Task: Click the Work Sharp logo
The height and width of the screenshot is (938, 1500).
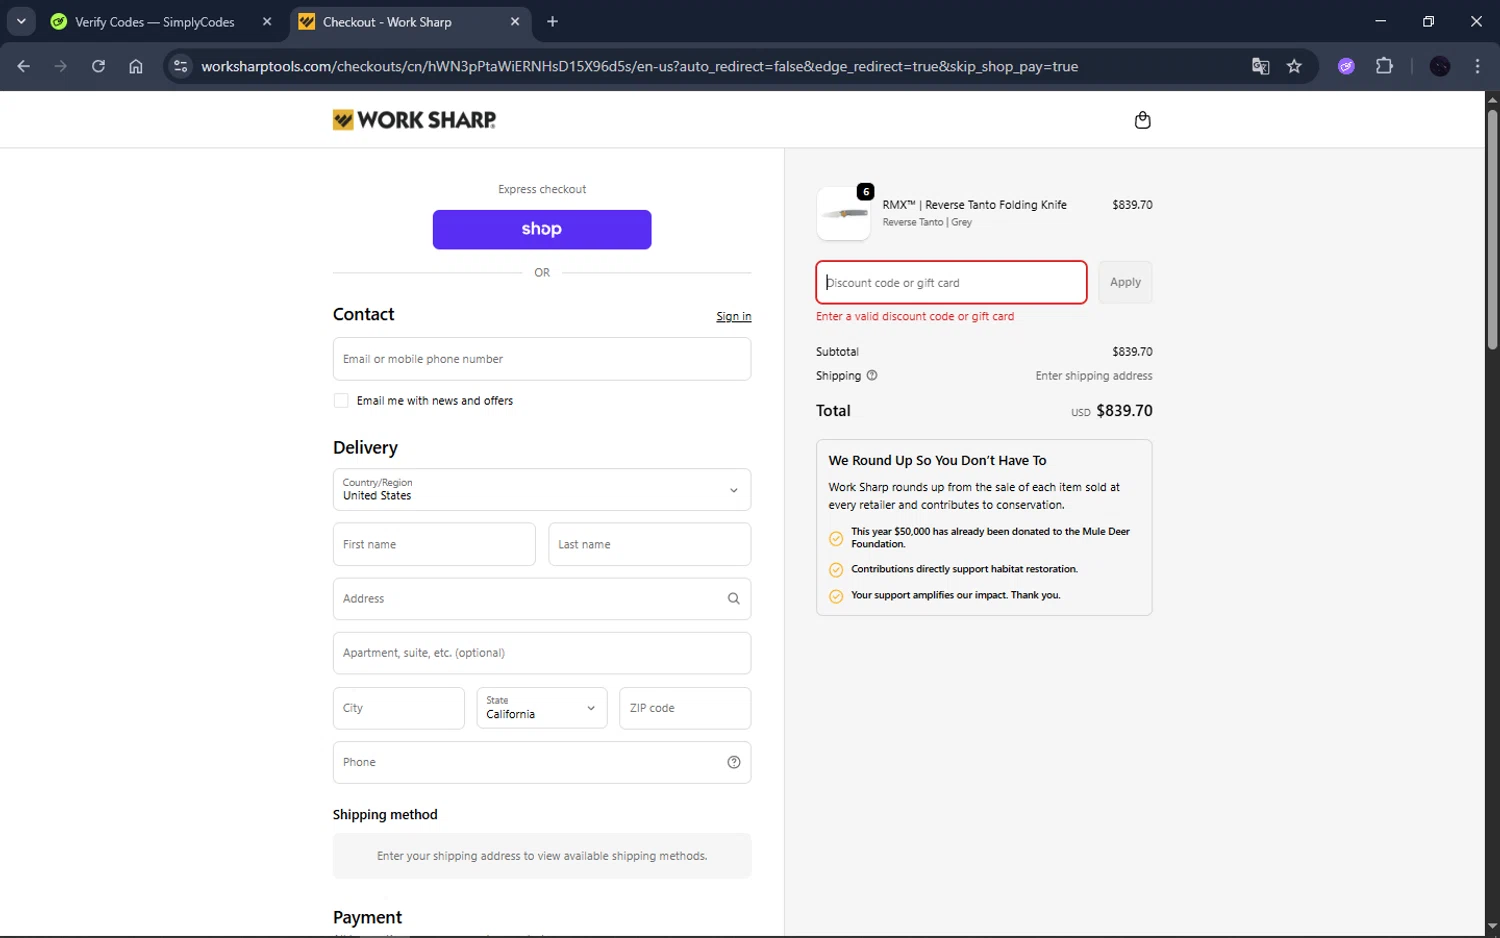Action: tap(414, 120)
